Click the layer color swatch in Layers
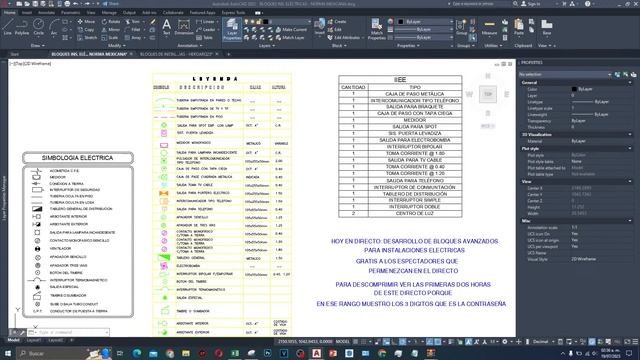Viewport: 640px width, 360px height. 266,22
